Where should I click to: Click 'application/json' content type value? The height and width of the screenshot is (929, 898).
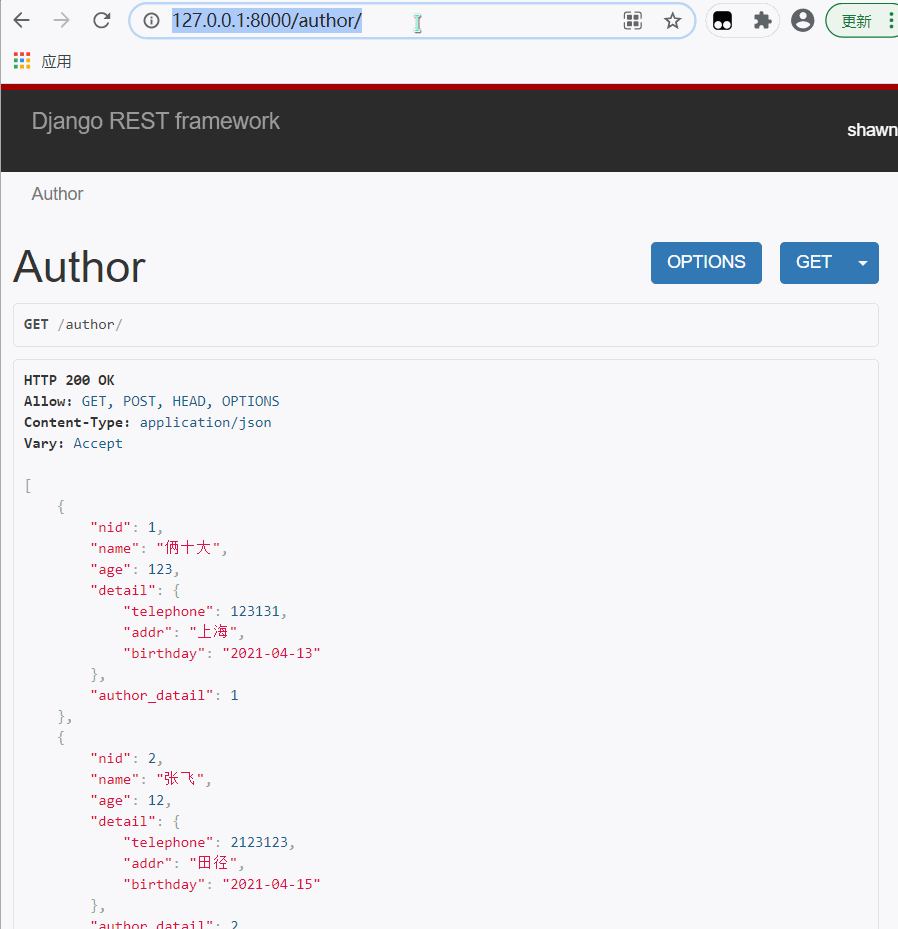206,422
